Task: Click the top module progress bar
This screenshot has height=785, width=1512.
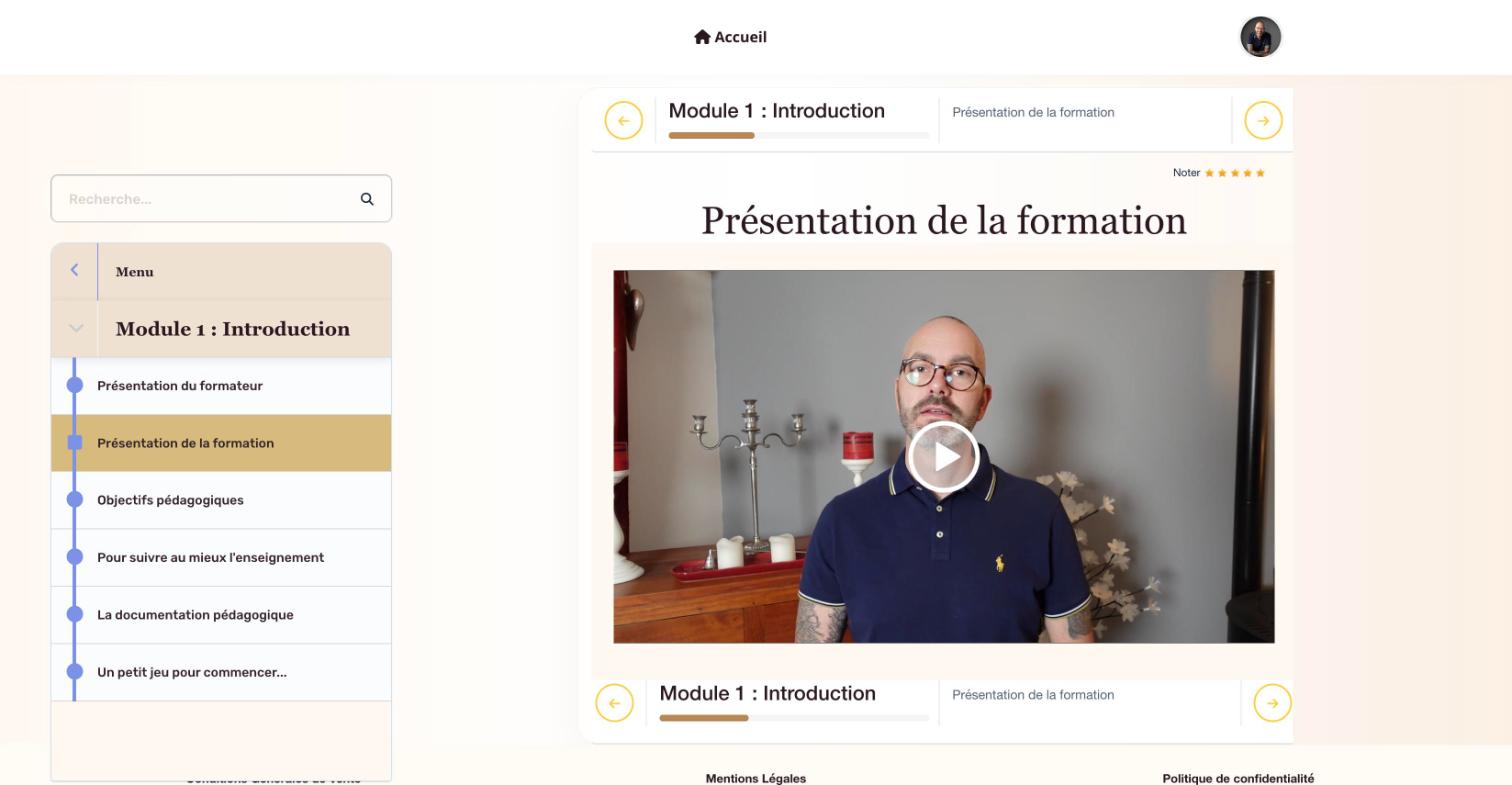Action: coord(799,135)
